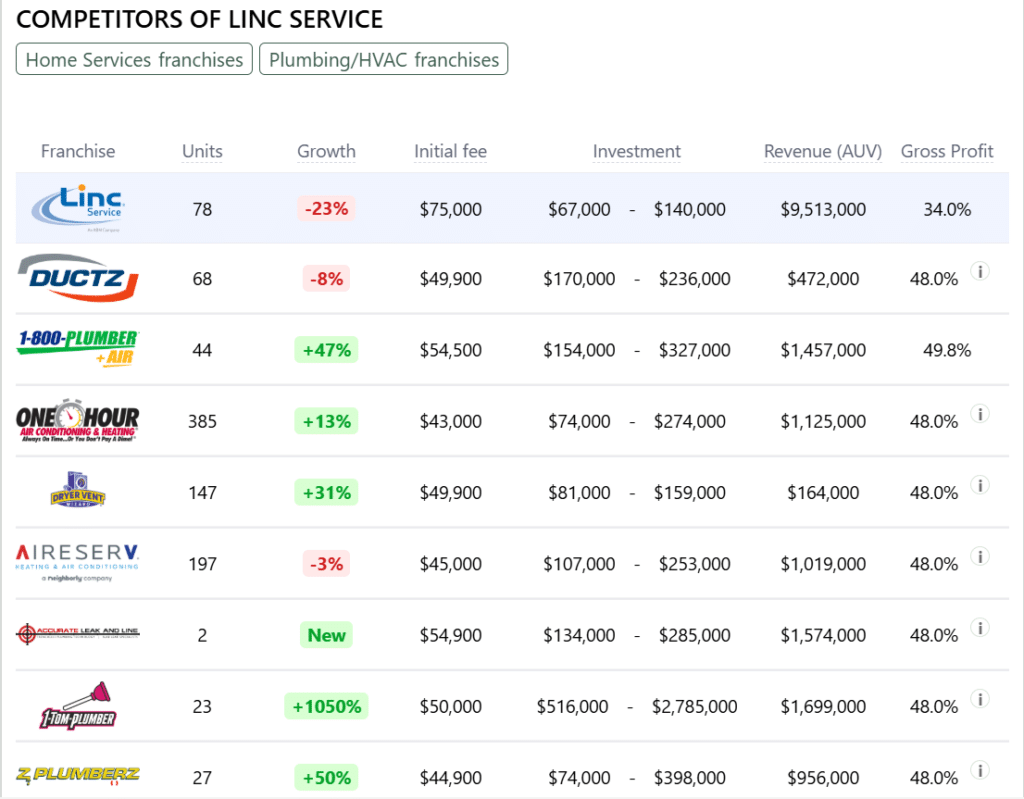Show gross profit info for One Hour
Viewport: 1024px width, 799px height.
980,414
